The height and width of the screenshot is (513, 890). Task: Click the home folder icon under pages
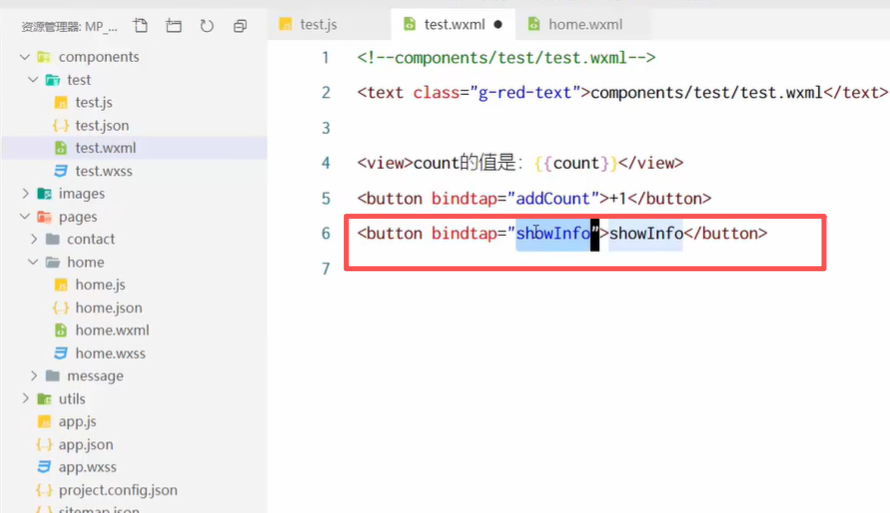pyautogui.click(x=53, y=262)
